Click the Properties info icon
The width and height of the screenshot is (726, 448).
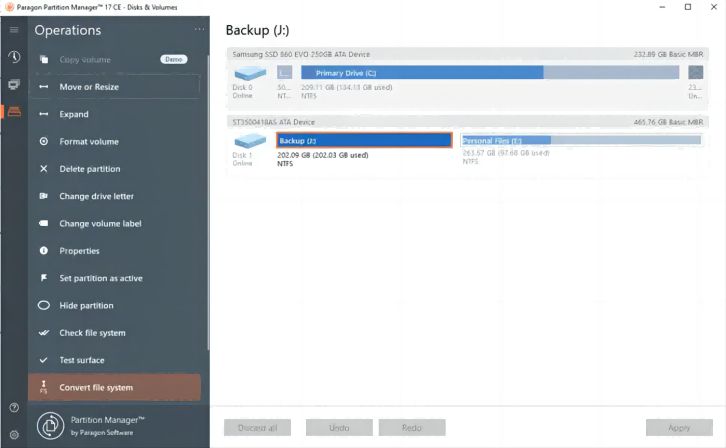(x=44, y=250)
